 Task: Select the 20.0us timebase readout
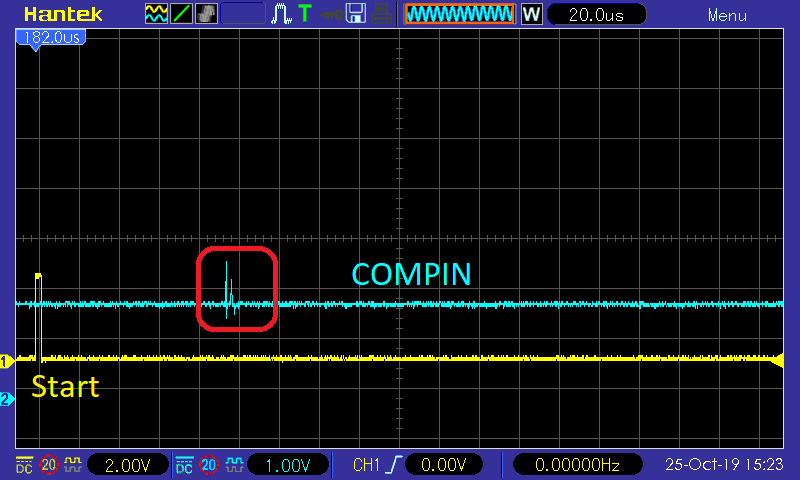click(596, 14)
